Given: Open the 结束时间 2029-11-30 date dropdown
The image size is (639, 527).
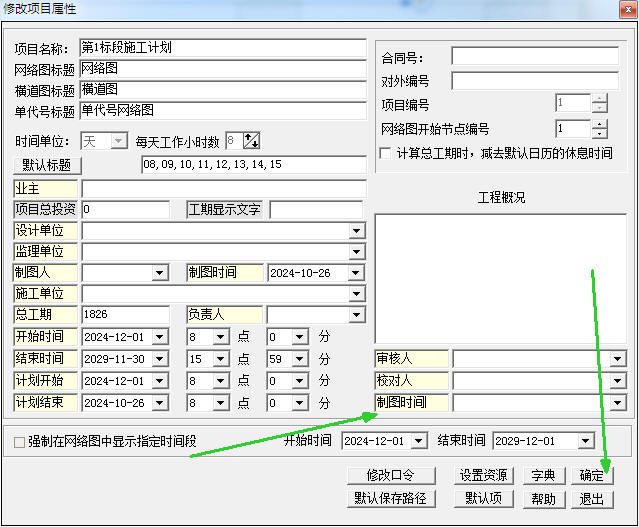Looking at the screenshot, I should tap(160, 359).
